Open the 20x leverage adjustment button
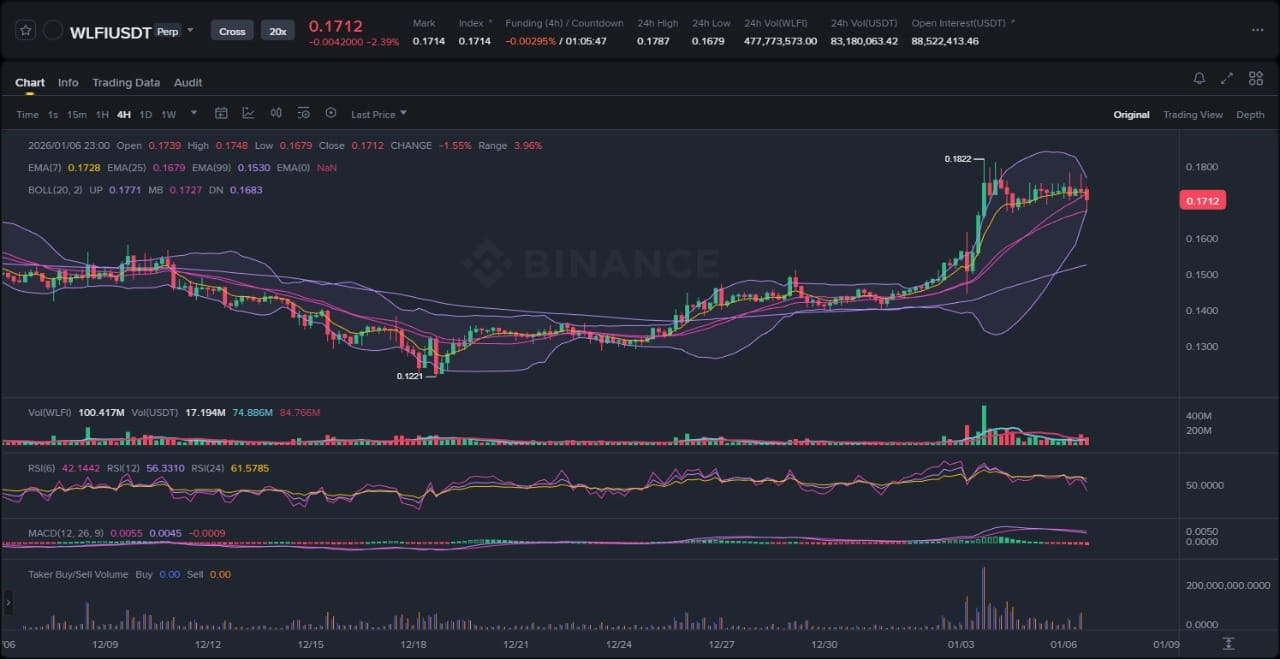The image size is (1280, 659). tap(277, 31)
